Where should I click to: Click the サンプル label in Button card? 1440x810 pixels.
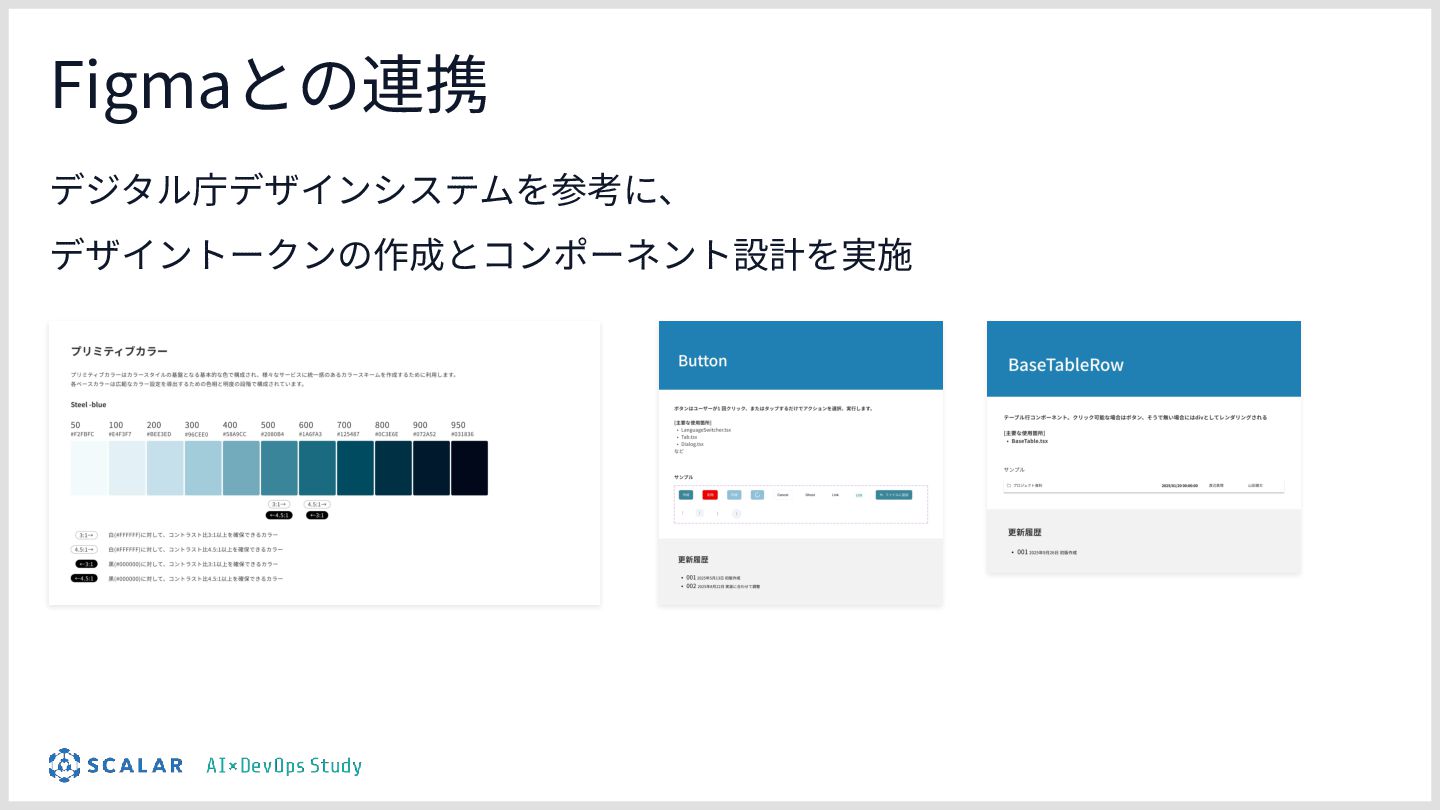683,477
